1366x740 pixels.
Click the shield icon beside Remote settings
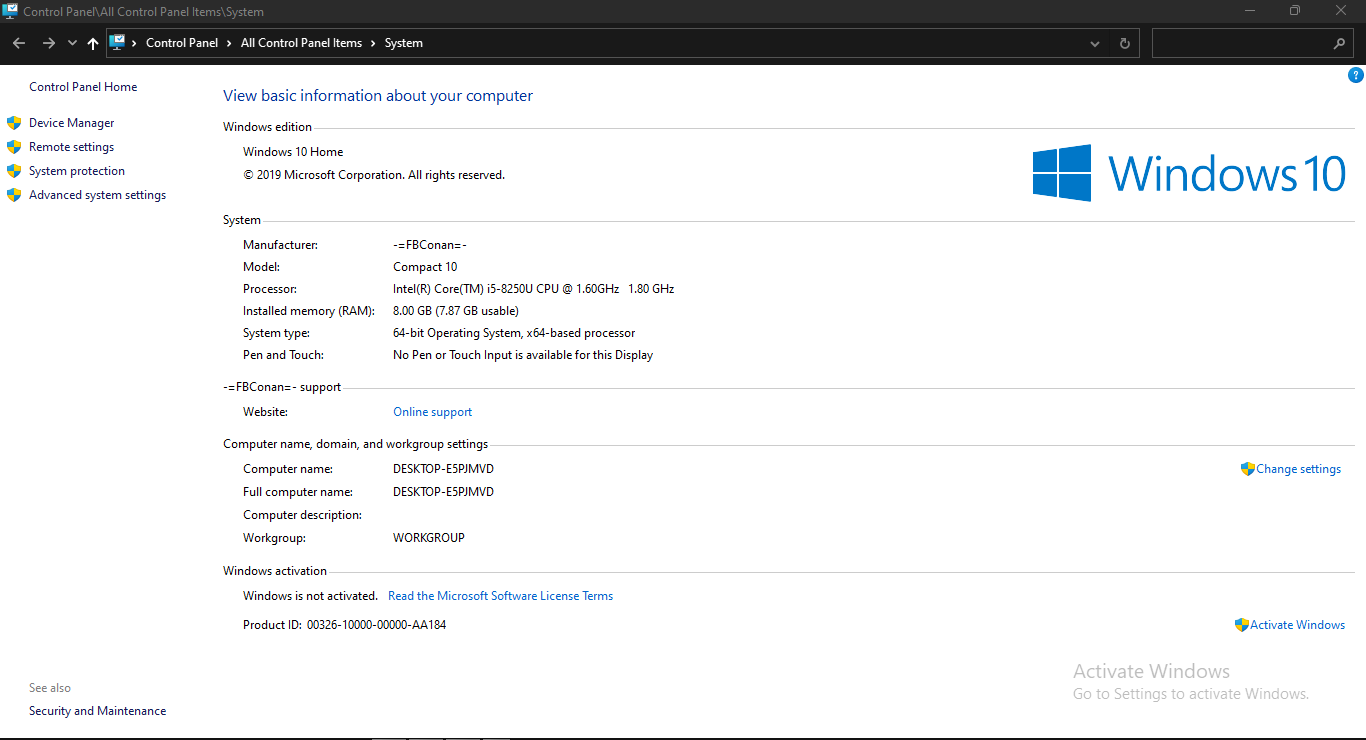click(14, 147)
